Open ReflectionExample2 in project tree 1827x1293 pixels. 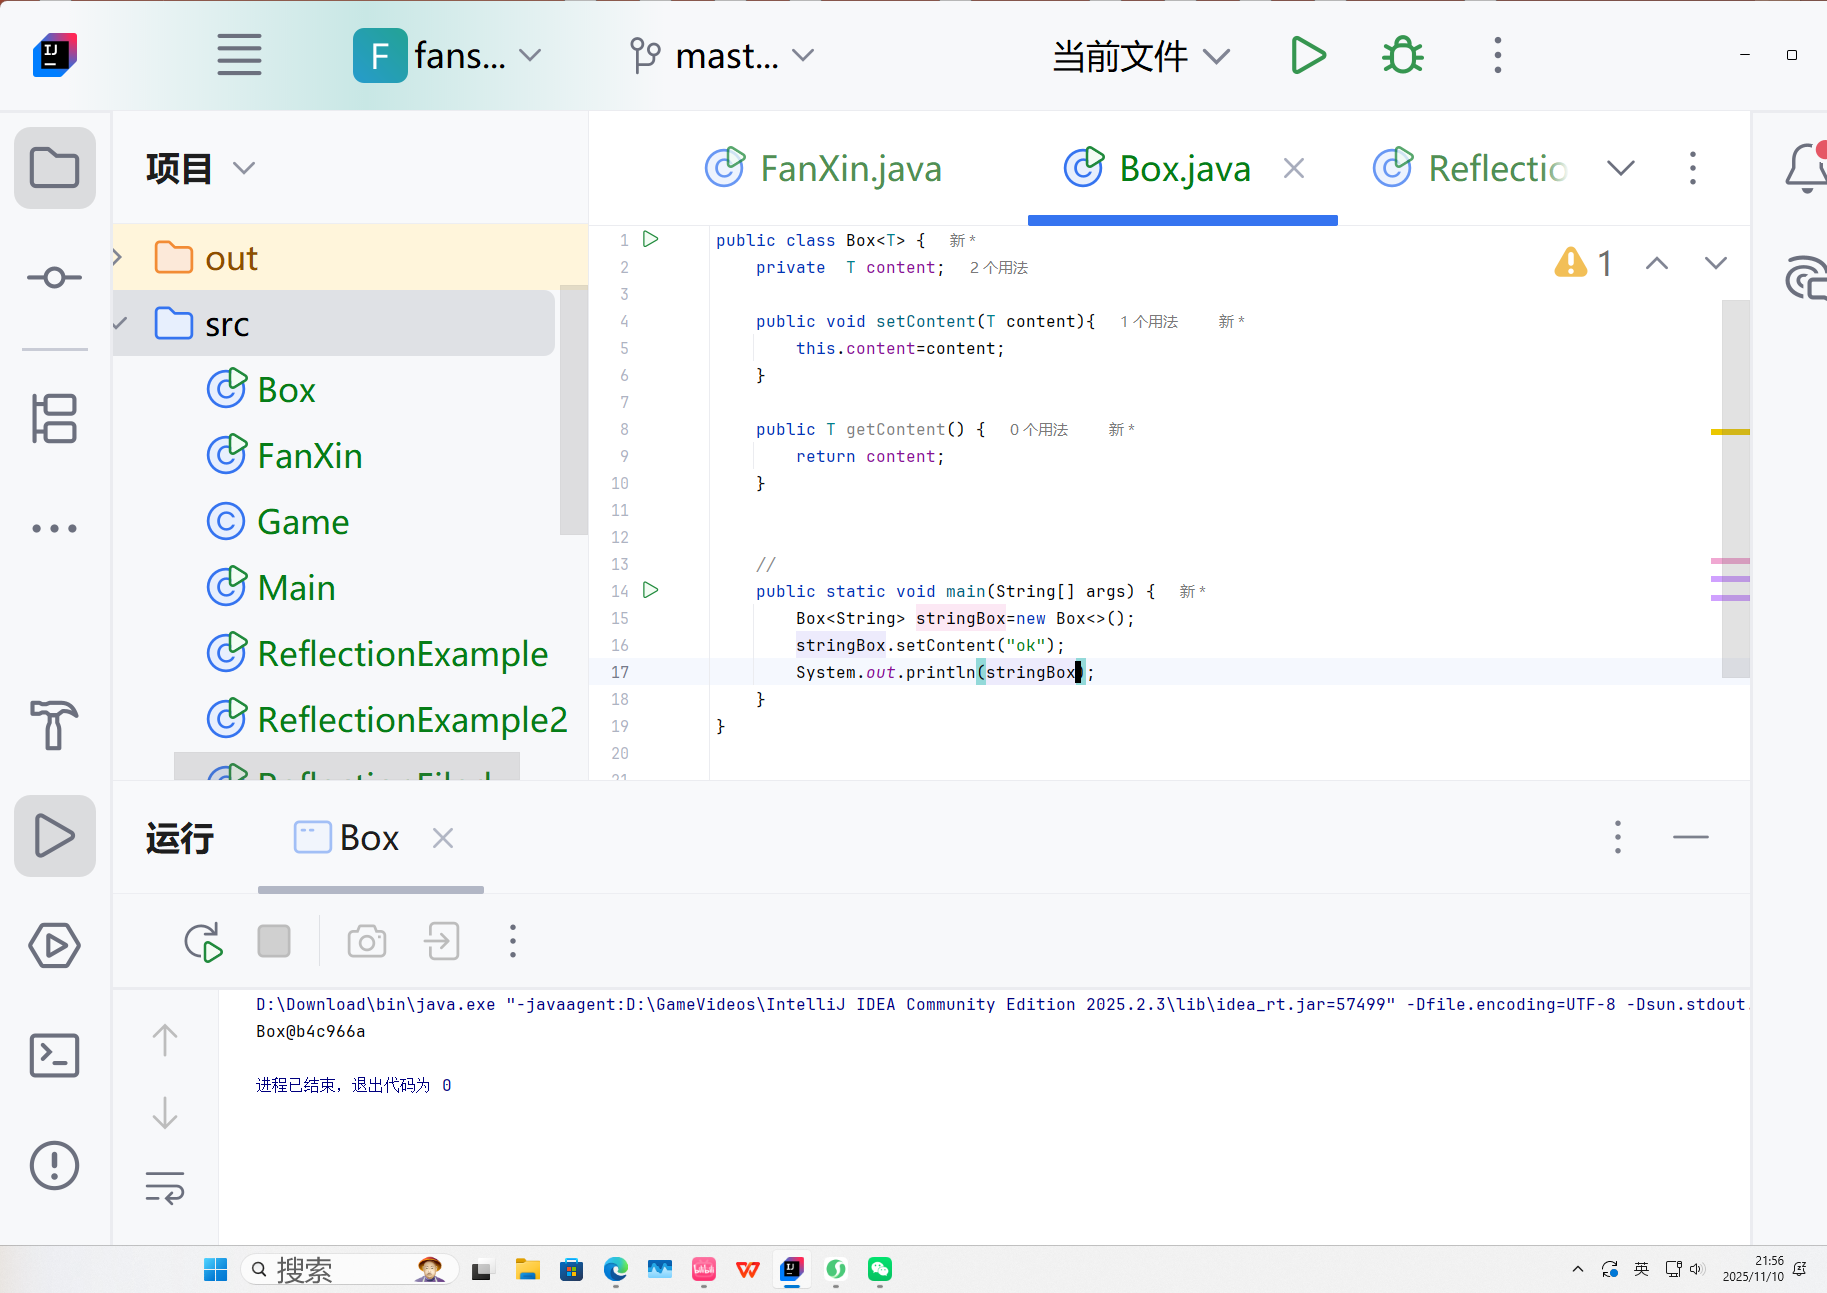point(387,719)
